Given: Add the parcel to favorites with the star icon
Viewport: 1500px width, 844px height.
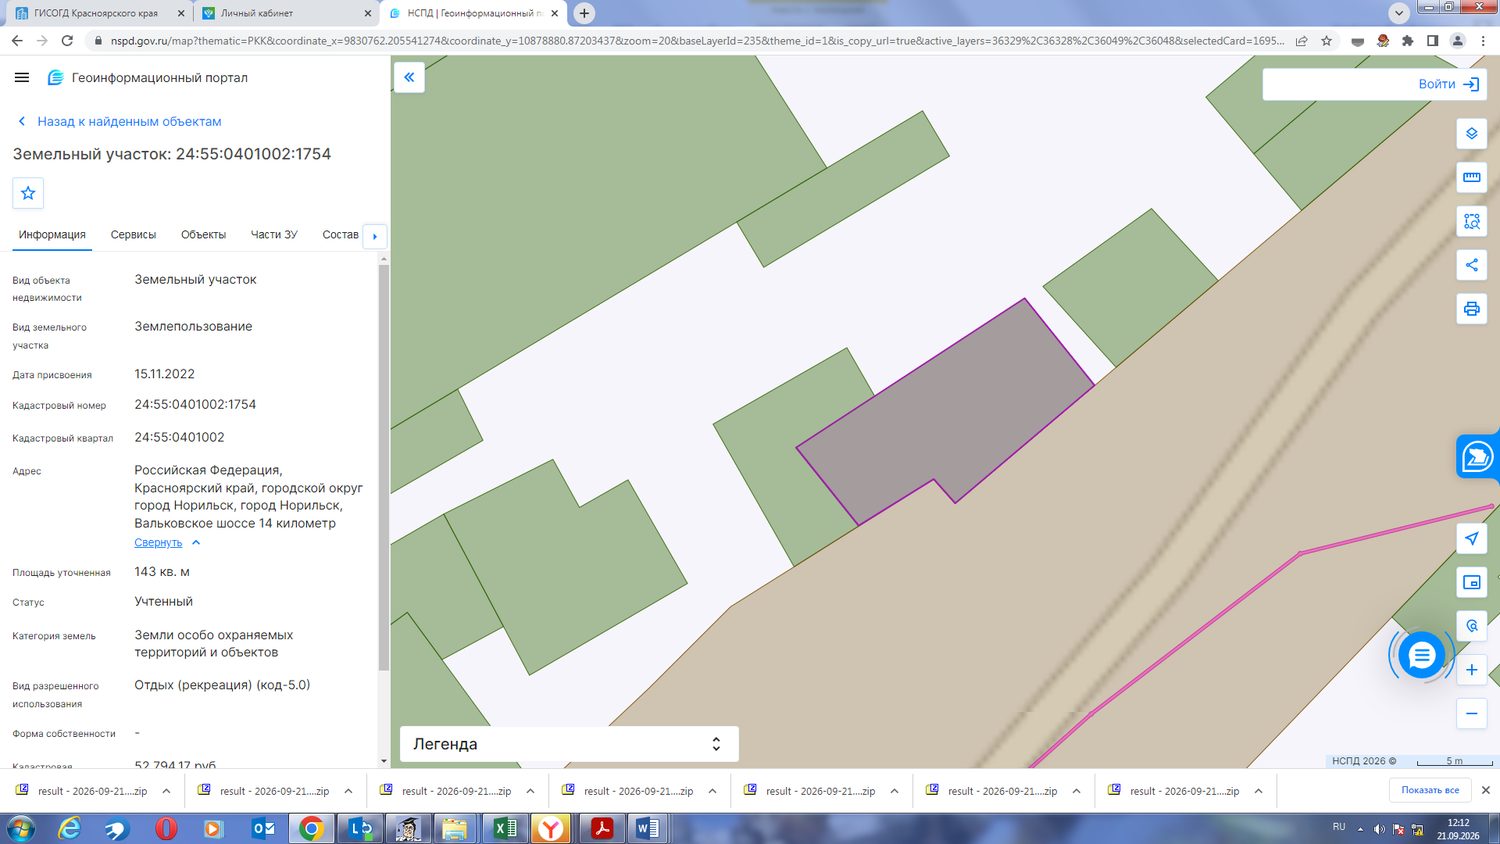Looking at the screenshot, I should point(28,193).
